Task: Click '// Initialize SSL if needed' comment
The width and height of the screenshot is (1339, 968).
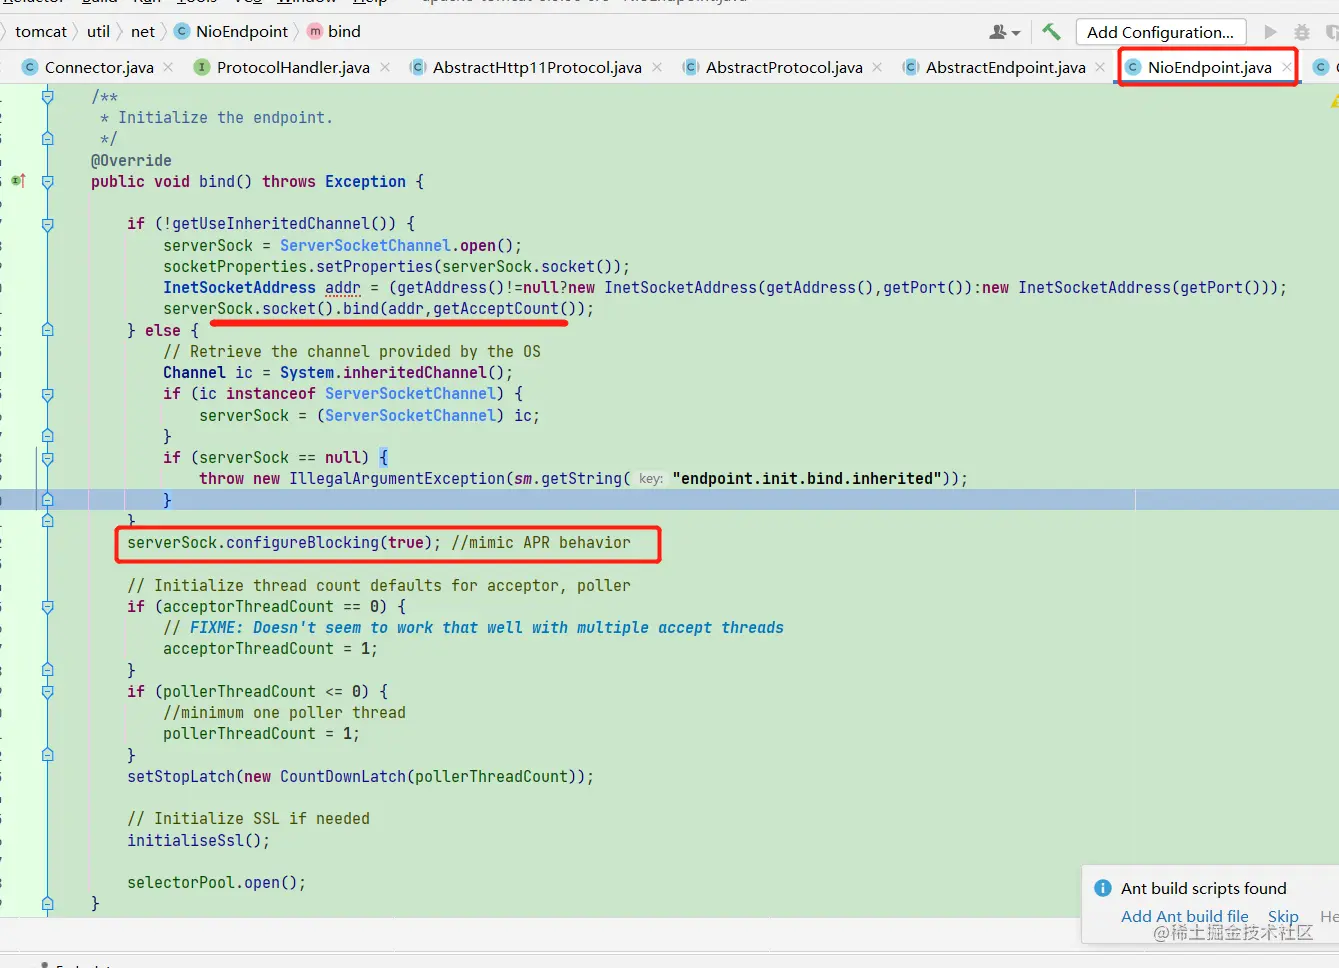Action: pyautogui.click(x=248, y=819)
